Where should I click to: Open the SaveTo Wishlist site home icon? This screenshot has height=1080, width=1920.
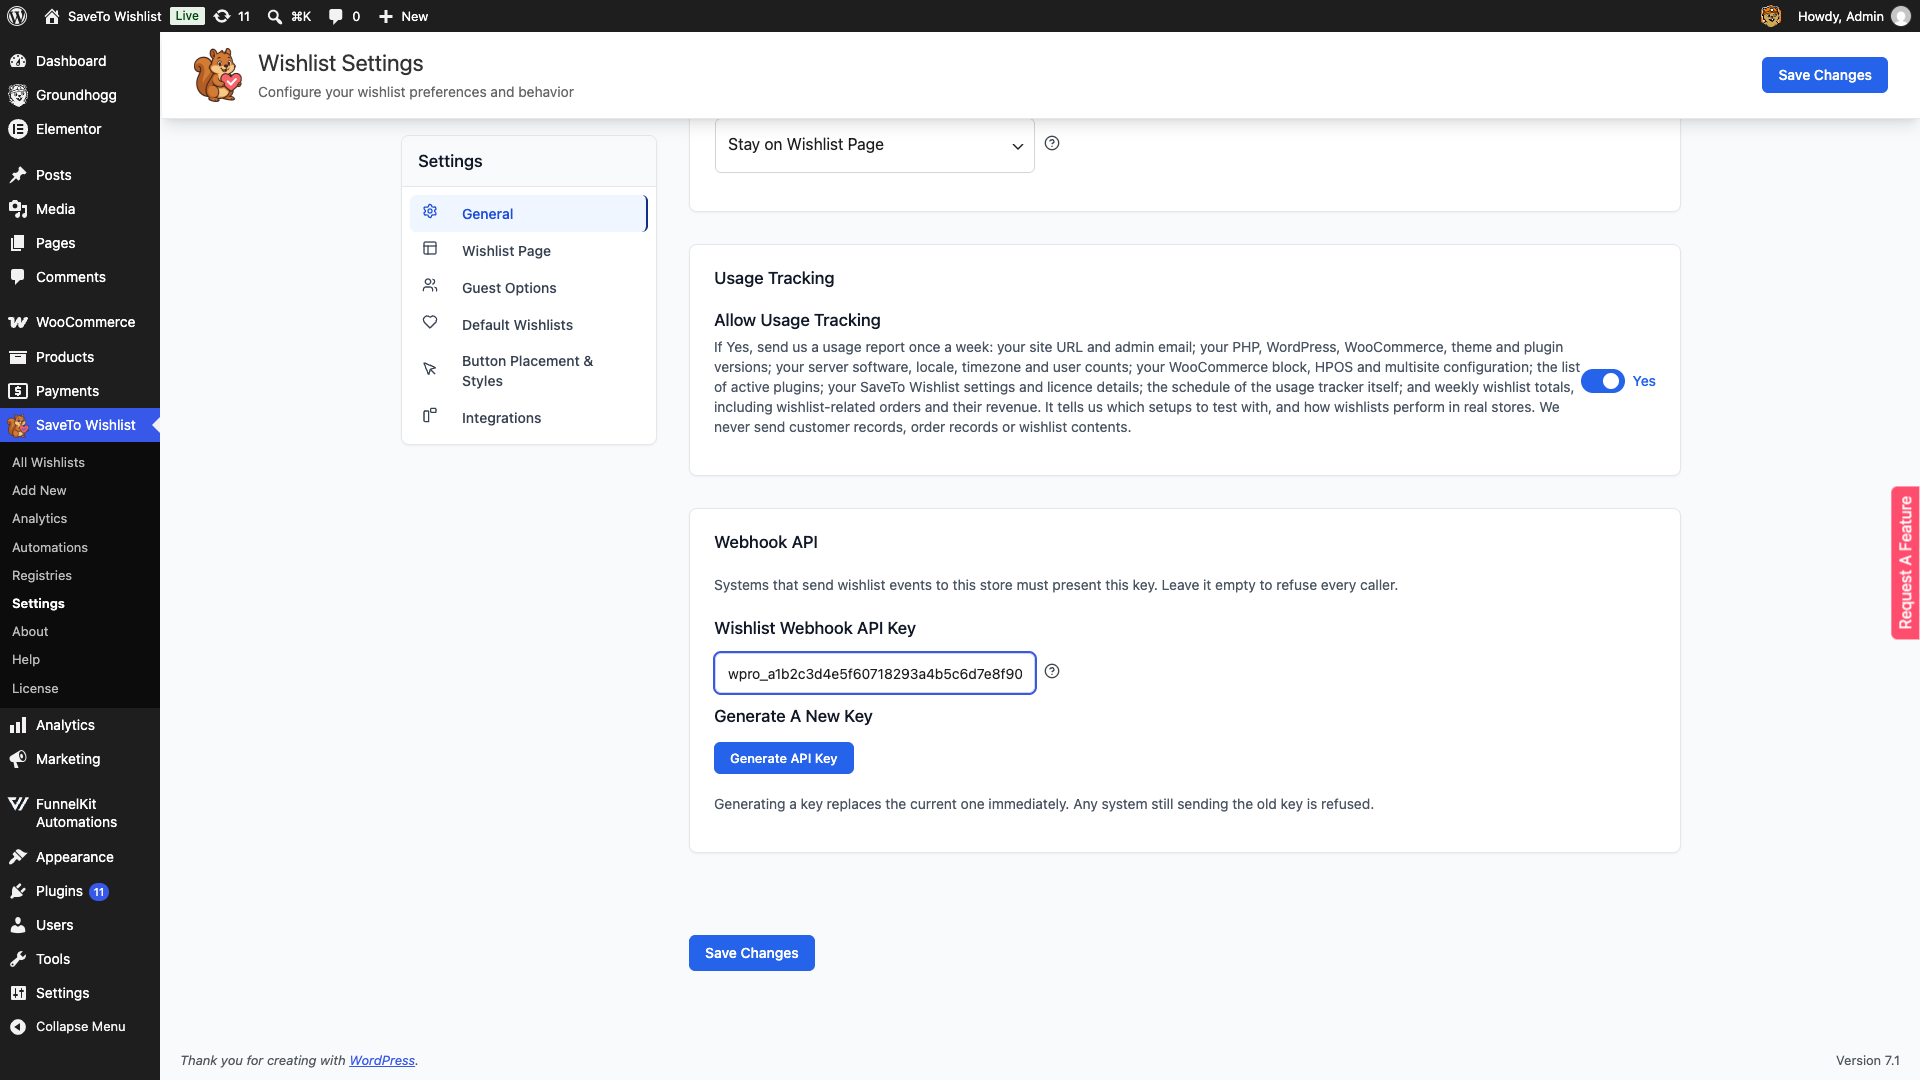click(x=52, y=16)
